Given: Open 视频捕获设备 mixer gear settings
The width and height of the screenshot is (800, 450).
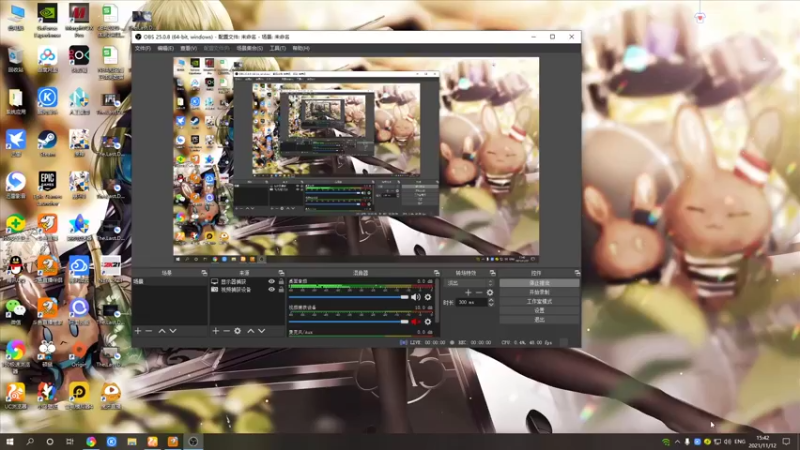Looking at the screenshot, I should pyautogui.click(x=428, y=322).
